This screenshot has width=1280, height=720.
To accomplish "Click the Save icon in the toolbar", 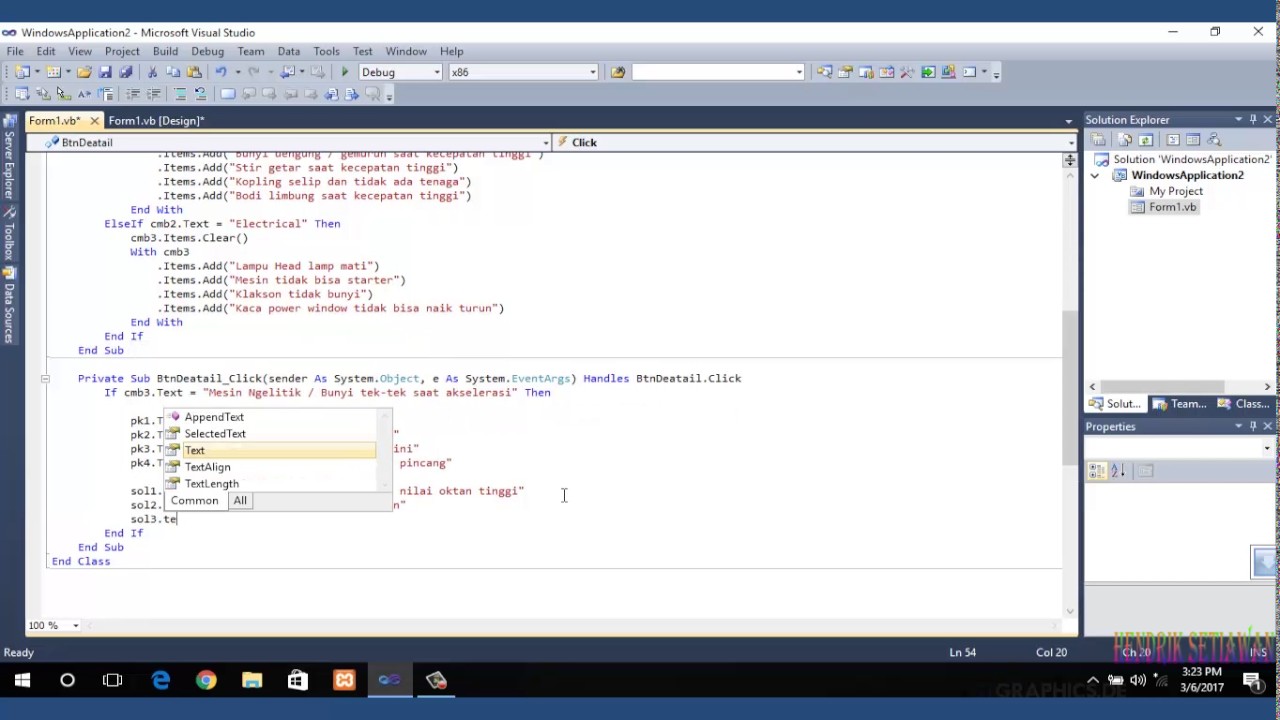I will point(105,72).
